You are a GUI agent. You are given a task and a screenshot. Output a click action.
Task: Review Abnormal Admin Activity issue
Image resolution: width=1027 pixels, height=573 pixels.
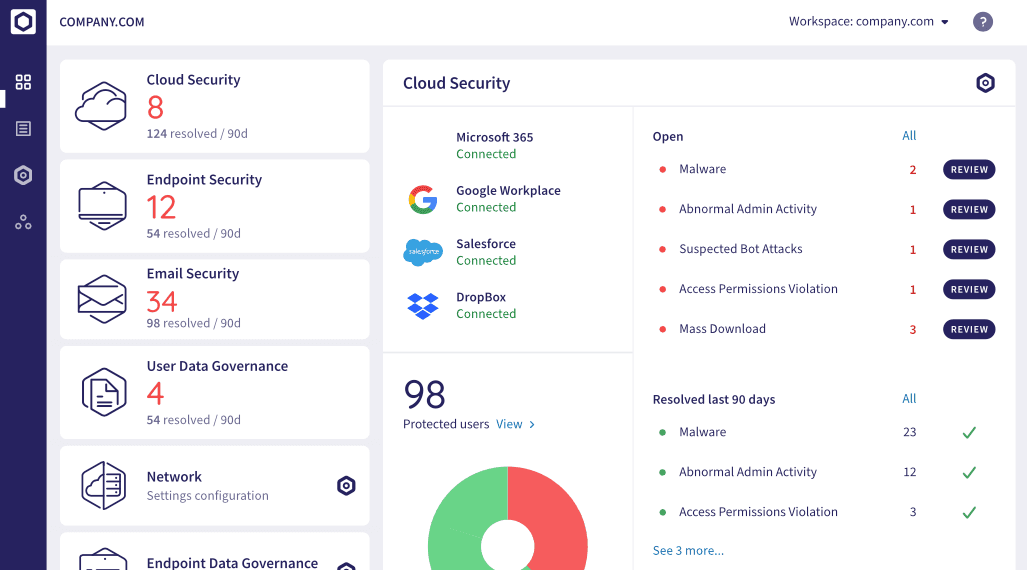(x=969, y=210)
